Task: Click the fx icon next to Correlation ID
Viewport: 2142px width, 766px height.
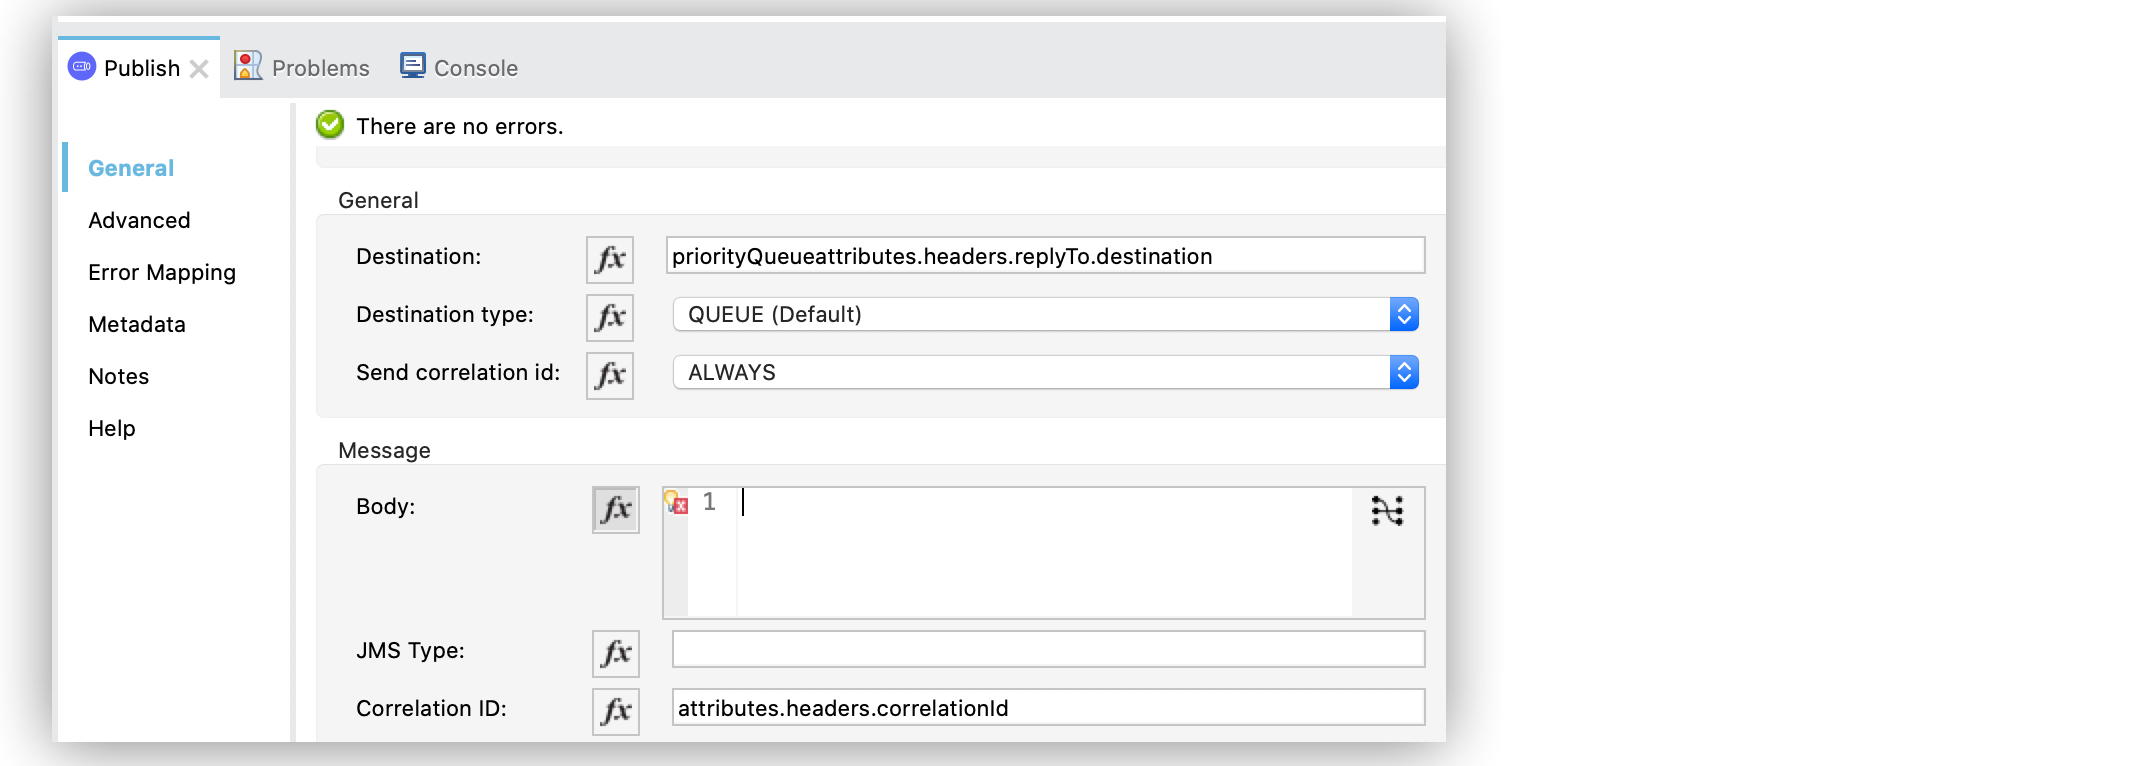Action: 615,711
